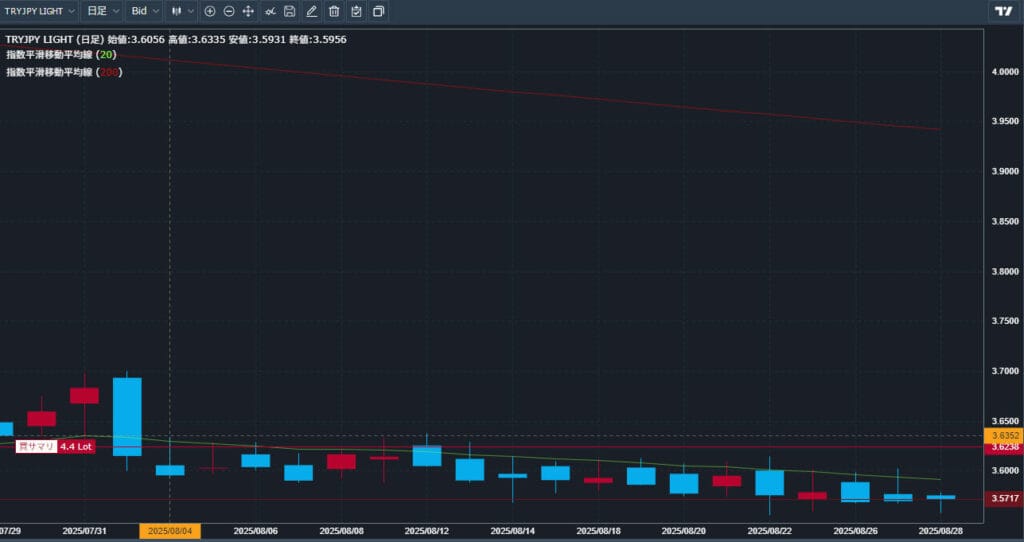Click the zoom in plus icon
The width and height of the screenshot is (1024, 542).
tap(210, 11)
